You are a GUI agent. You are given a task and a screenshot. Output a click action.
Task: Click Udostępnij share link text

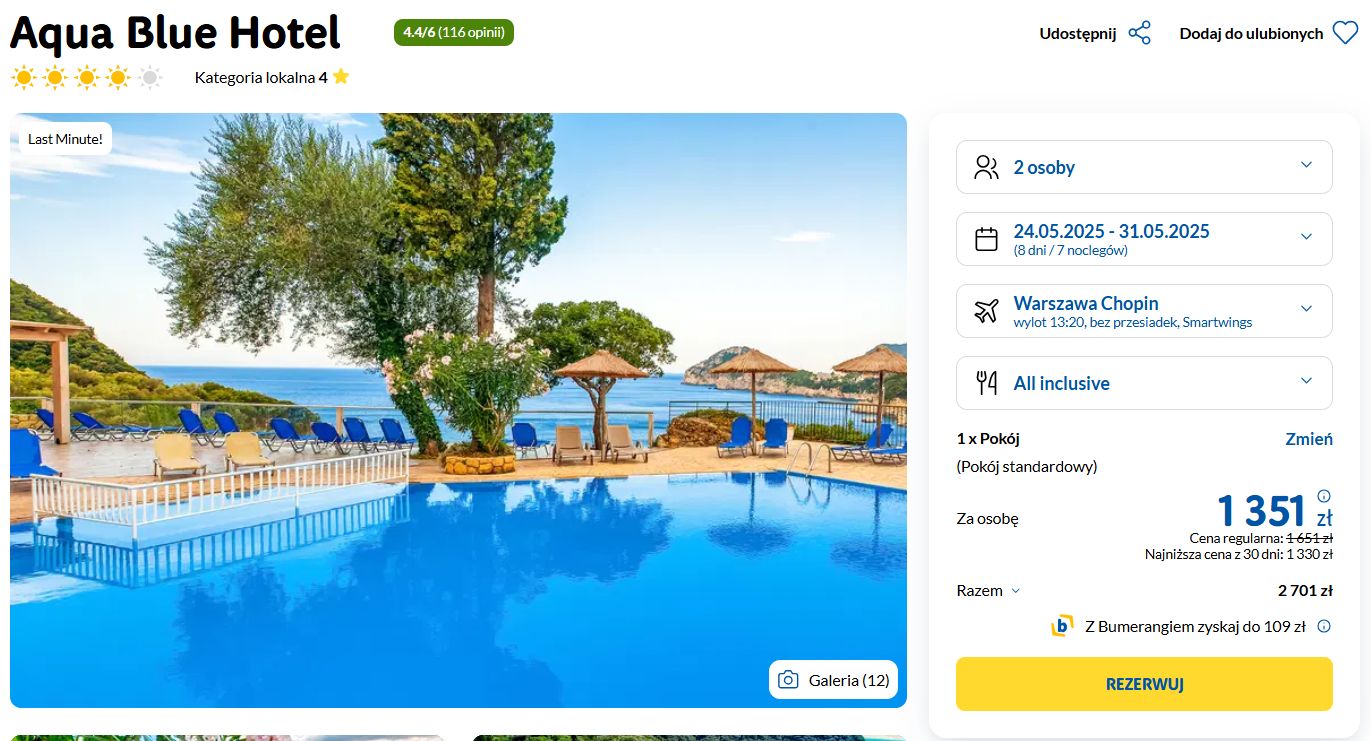pos(1077,33)
